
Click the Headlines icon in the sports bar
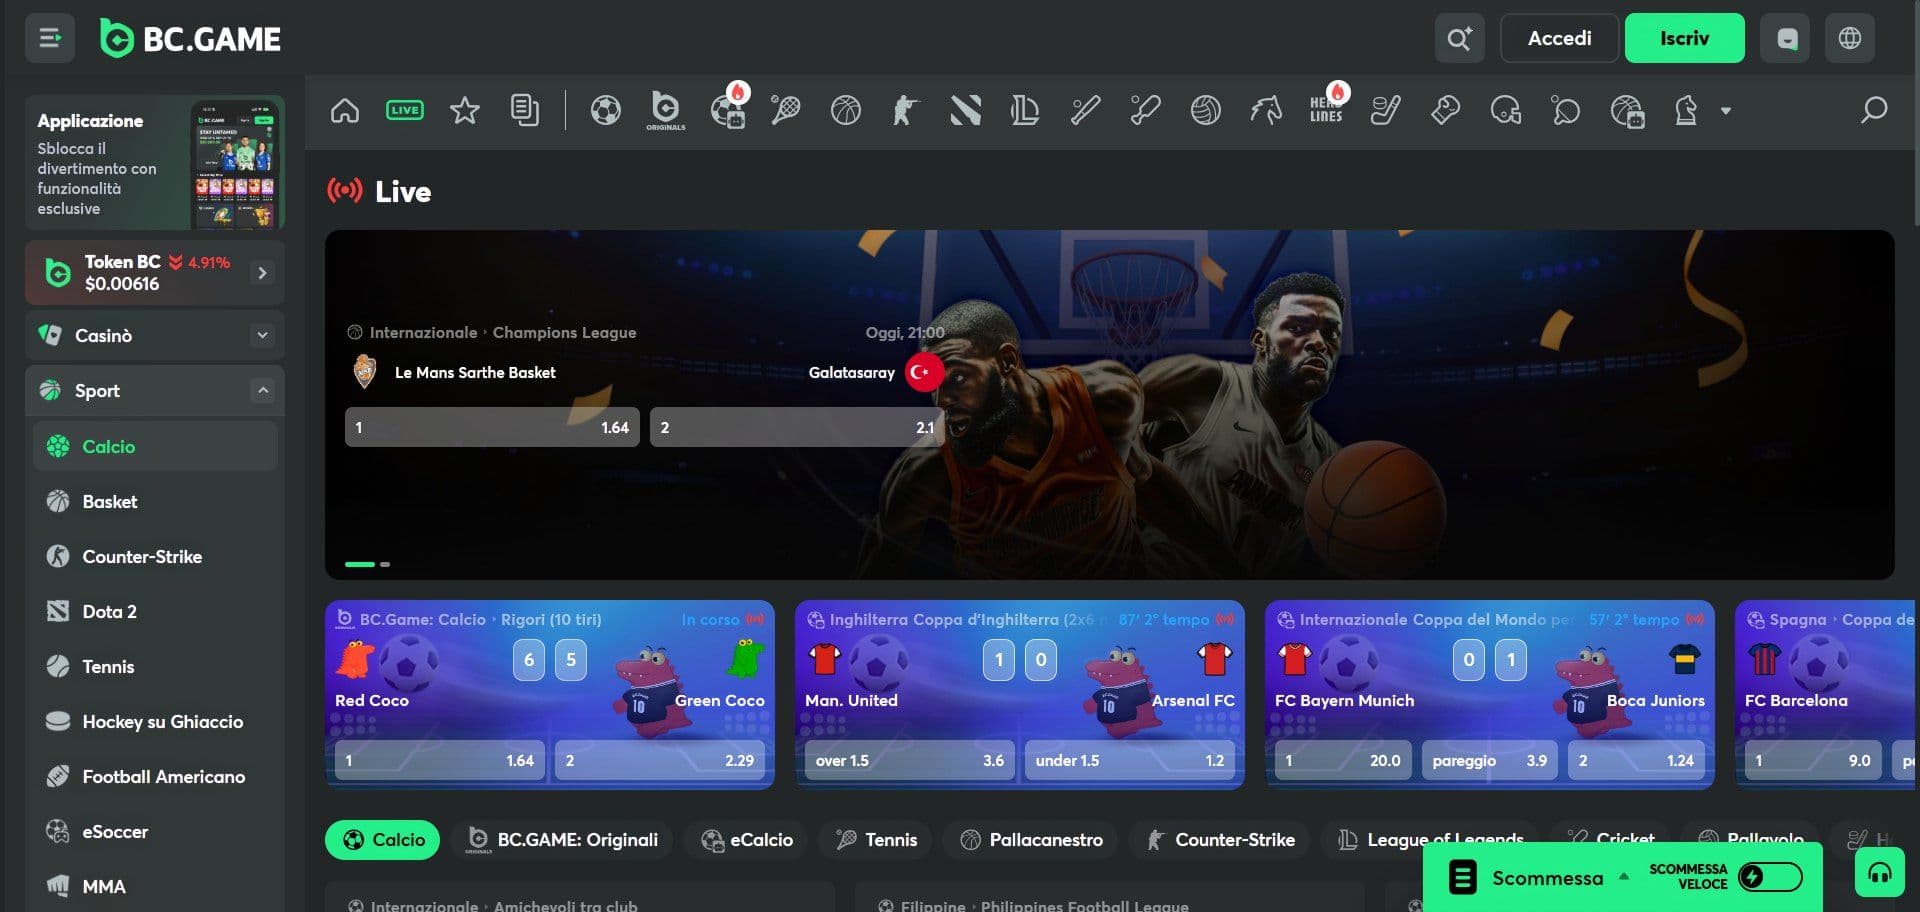coord(1326,111)
